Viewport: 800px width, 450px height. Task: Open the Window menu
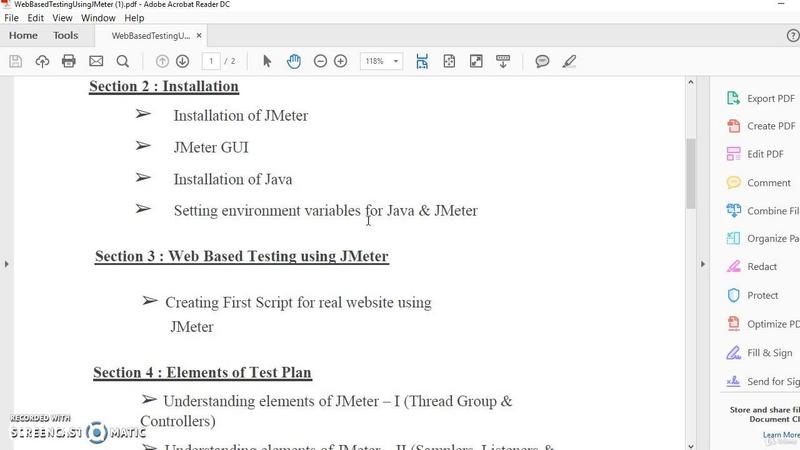pyautogui.click(x=98, y=18)
